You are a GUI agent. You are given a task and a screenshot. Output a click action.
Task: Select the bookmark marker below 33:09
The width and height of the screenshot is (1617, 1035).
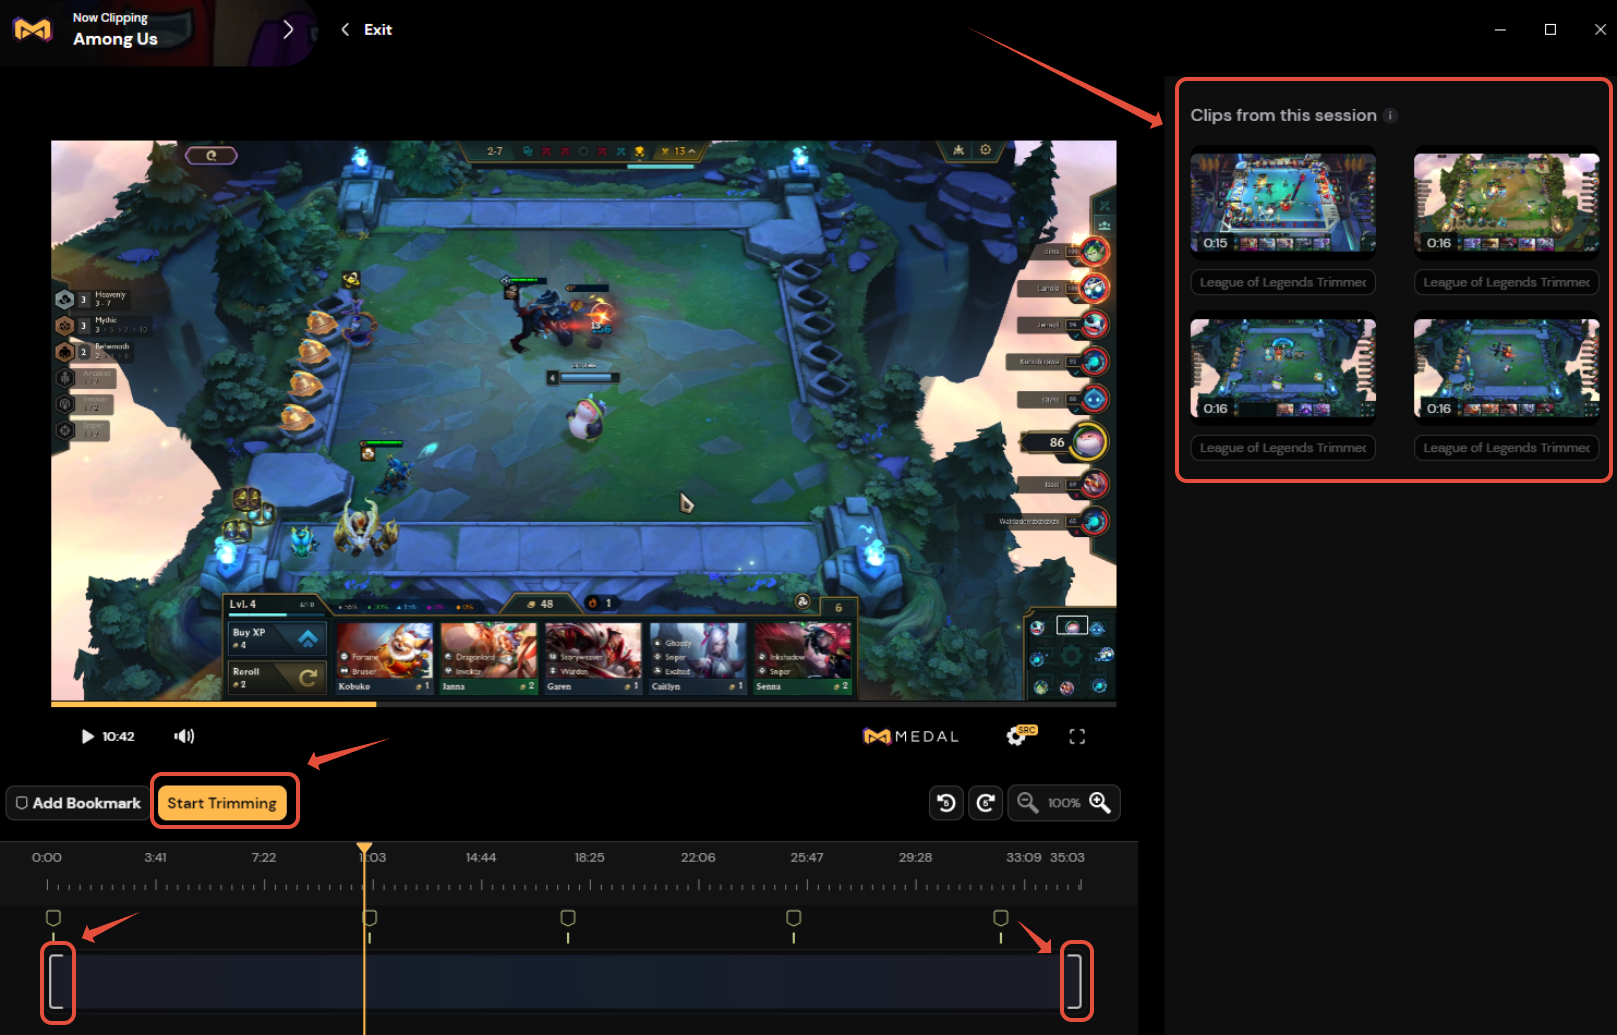(1001, 918)
